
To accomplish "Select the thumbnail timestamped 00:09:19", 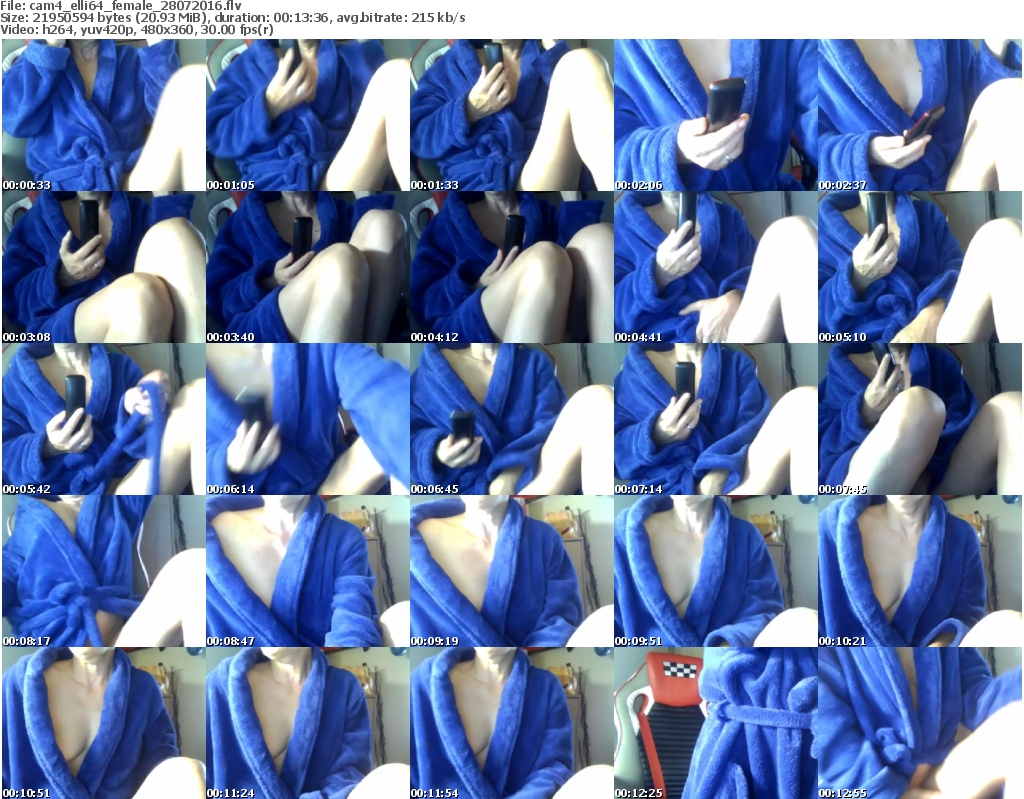I will point(512,572).
